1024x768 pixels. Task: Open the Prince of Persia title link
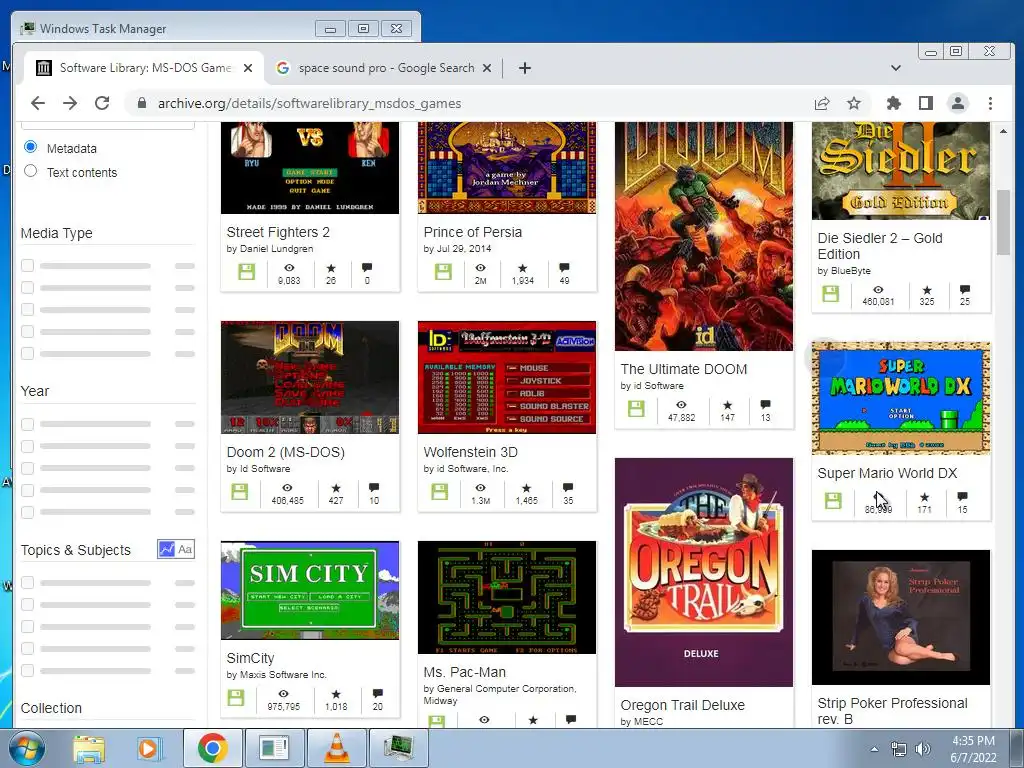[473, 232]
